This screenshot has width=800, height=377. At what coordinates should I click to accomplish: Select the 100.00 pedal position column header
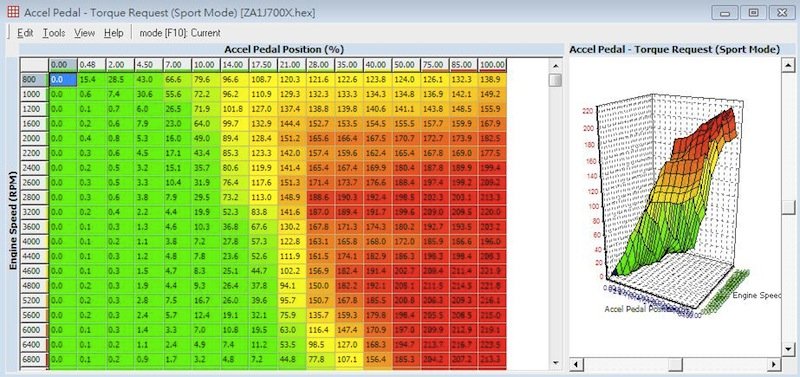click(x=492, y=65)
